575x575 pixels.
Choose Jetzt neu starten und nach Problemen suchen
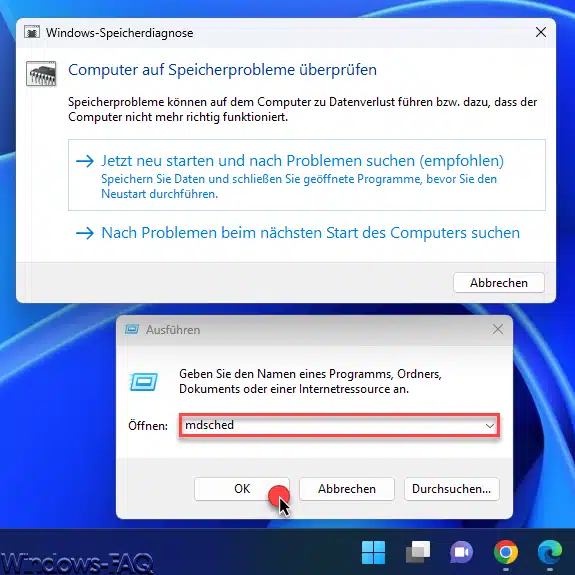307,175
